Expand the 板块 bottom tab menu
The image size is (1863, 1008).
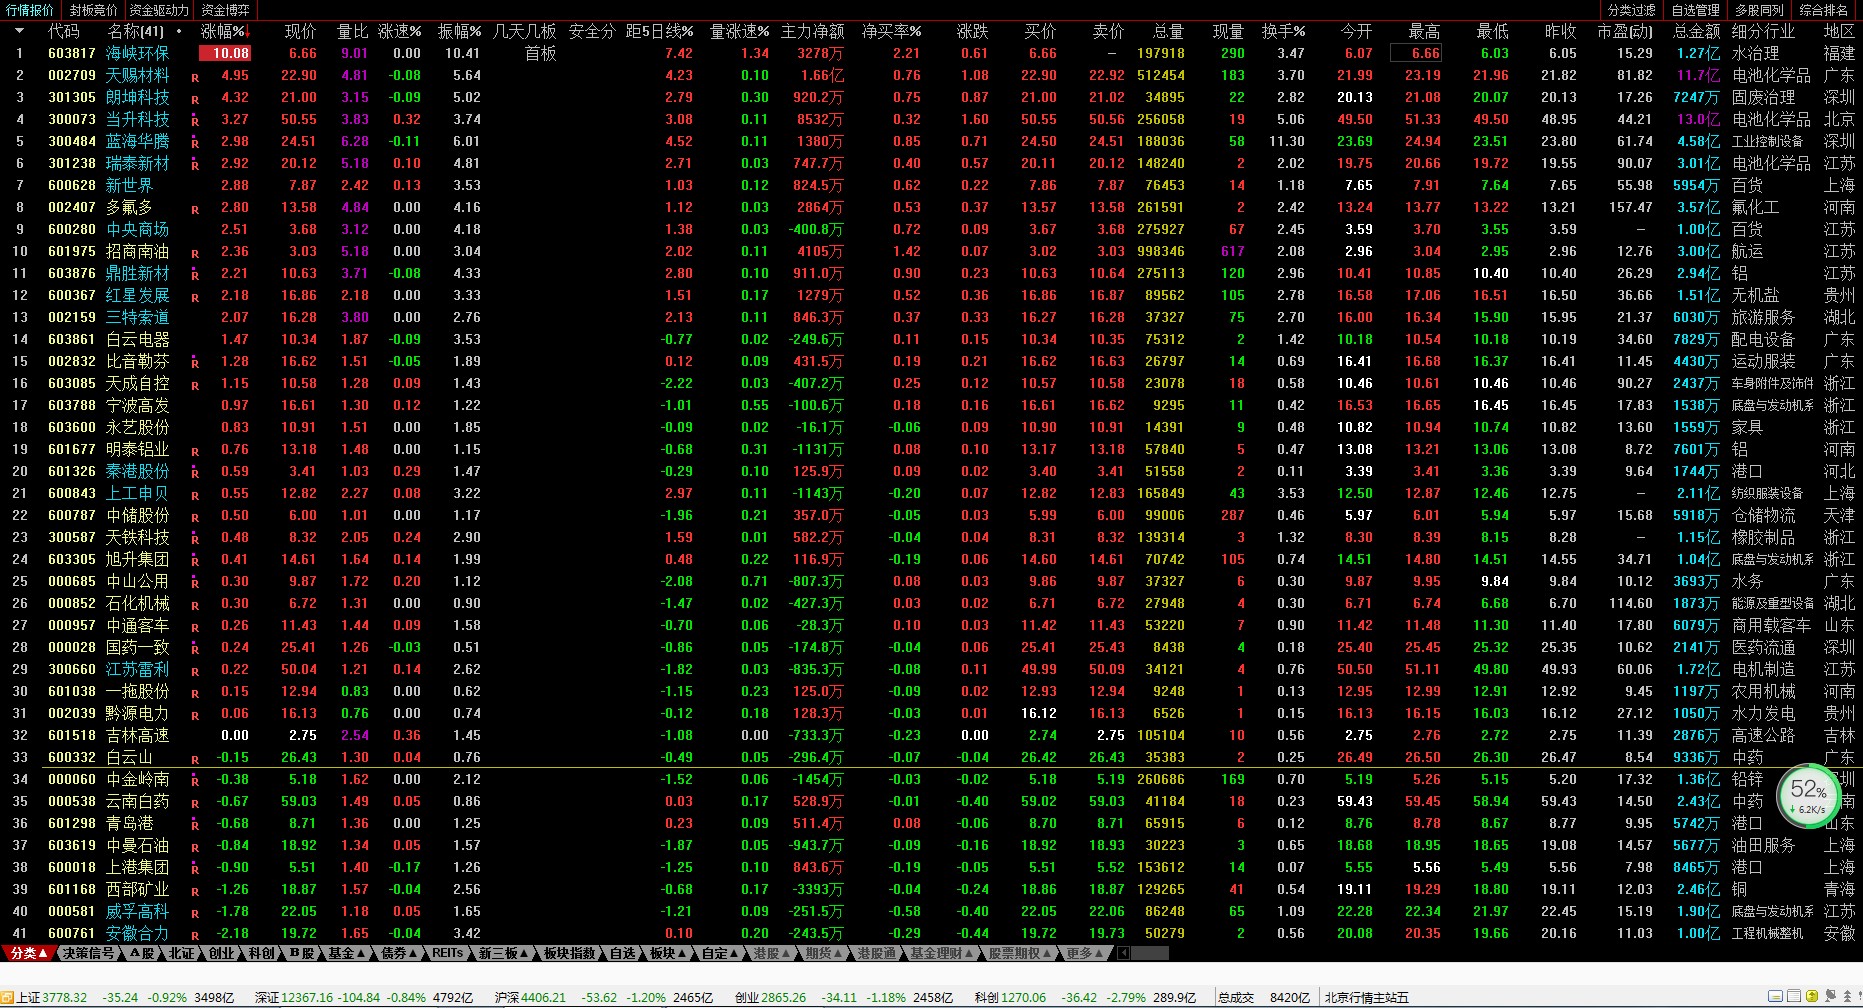[667, 953]
